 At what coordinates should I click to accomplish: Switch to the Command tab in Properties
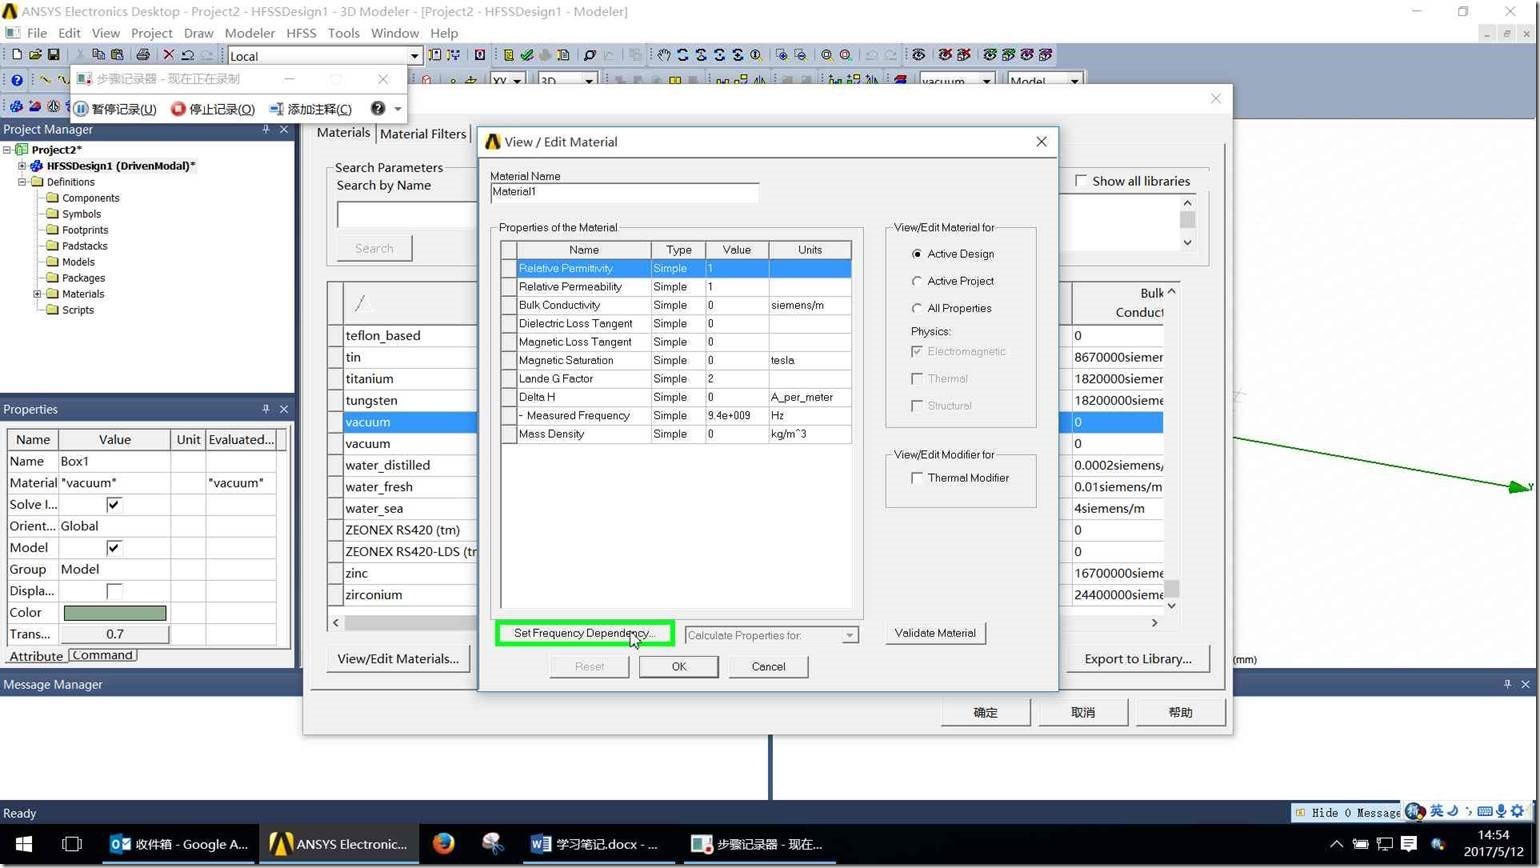[102, 656]
